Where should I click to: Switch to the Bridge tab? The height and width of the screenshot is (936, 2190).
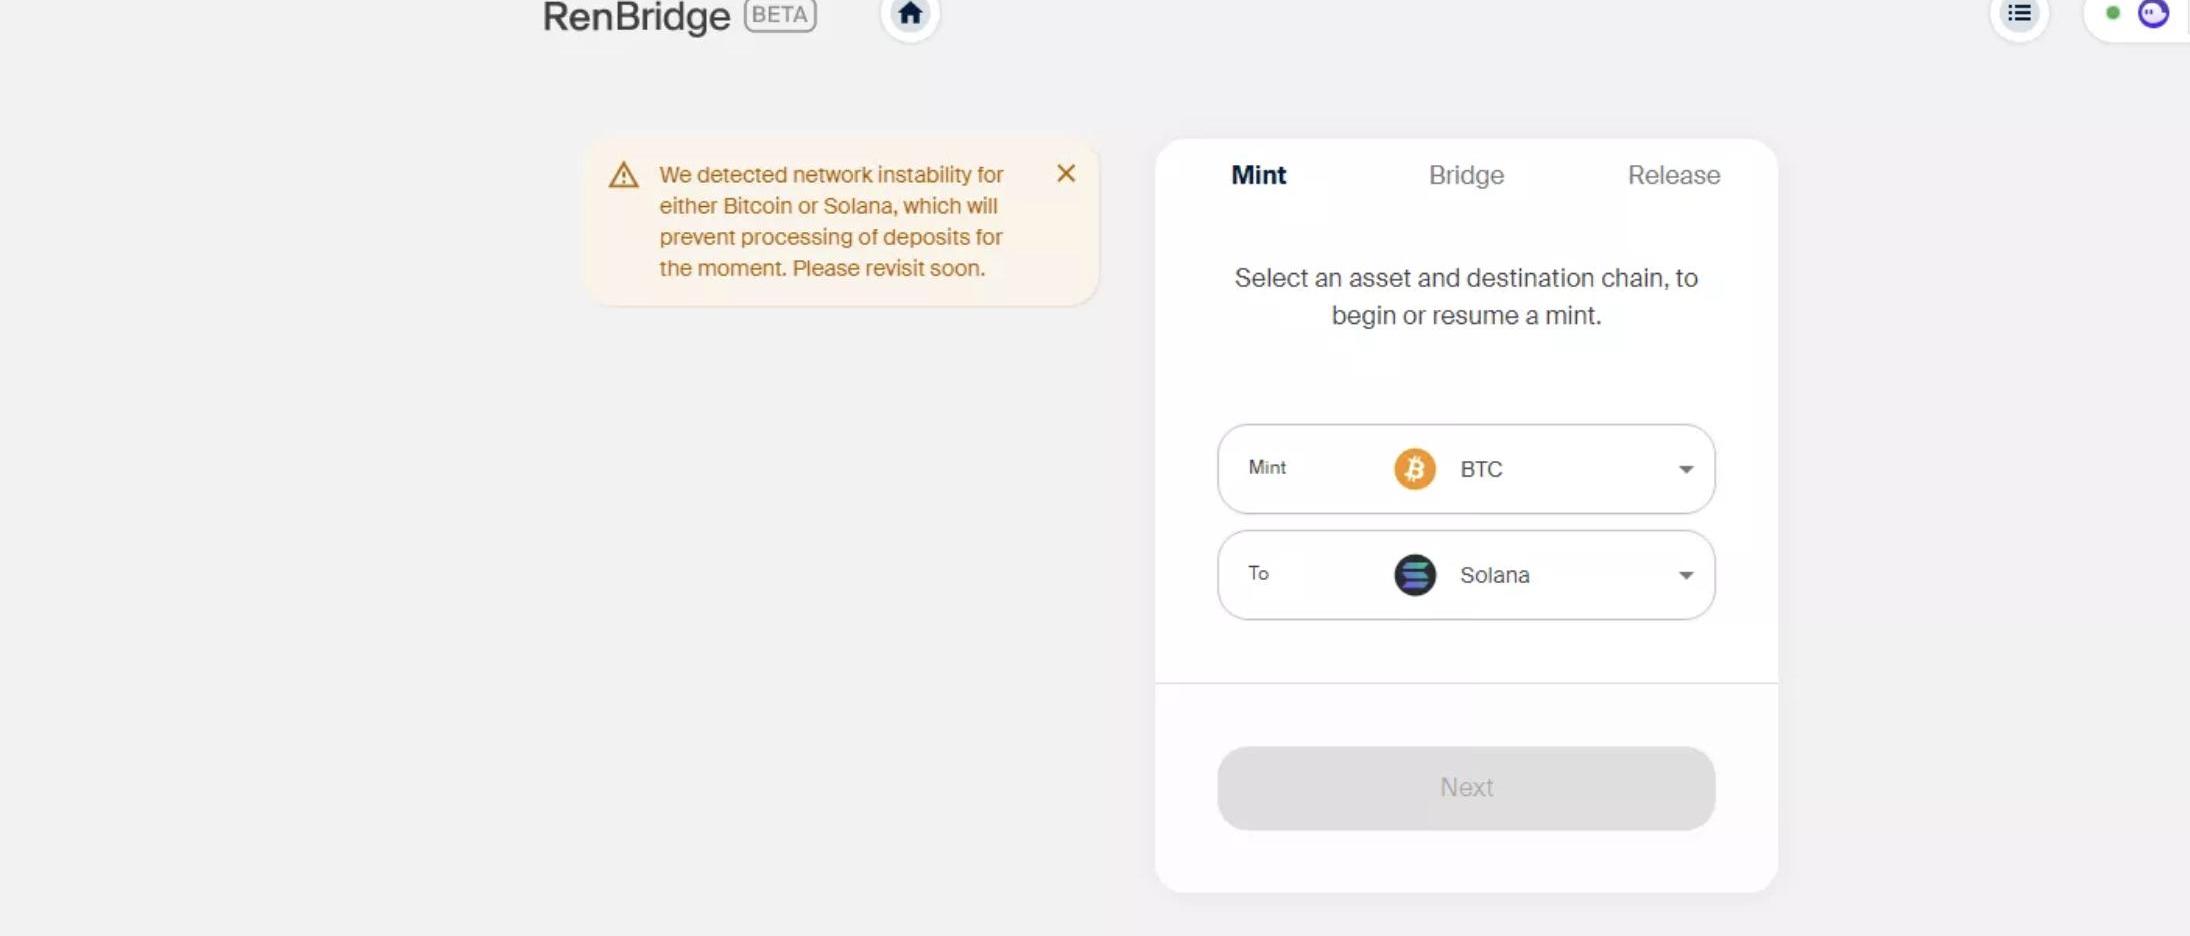1466,175
